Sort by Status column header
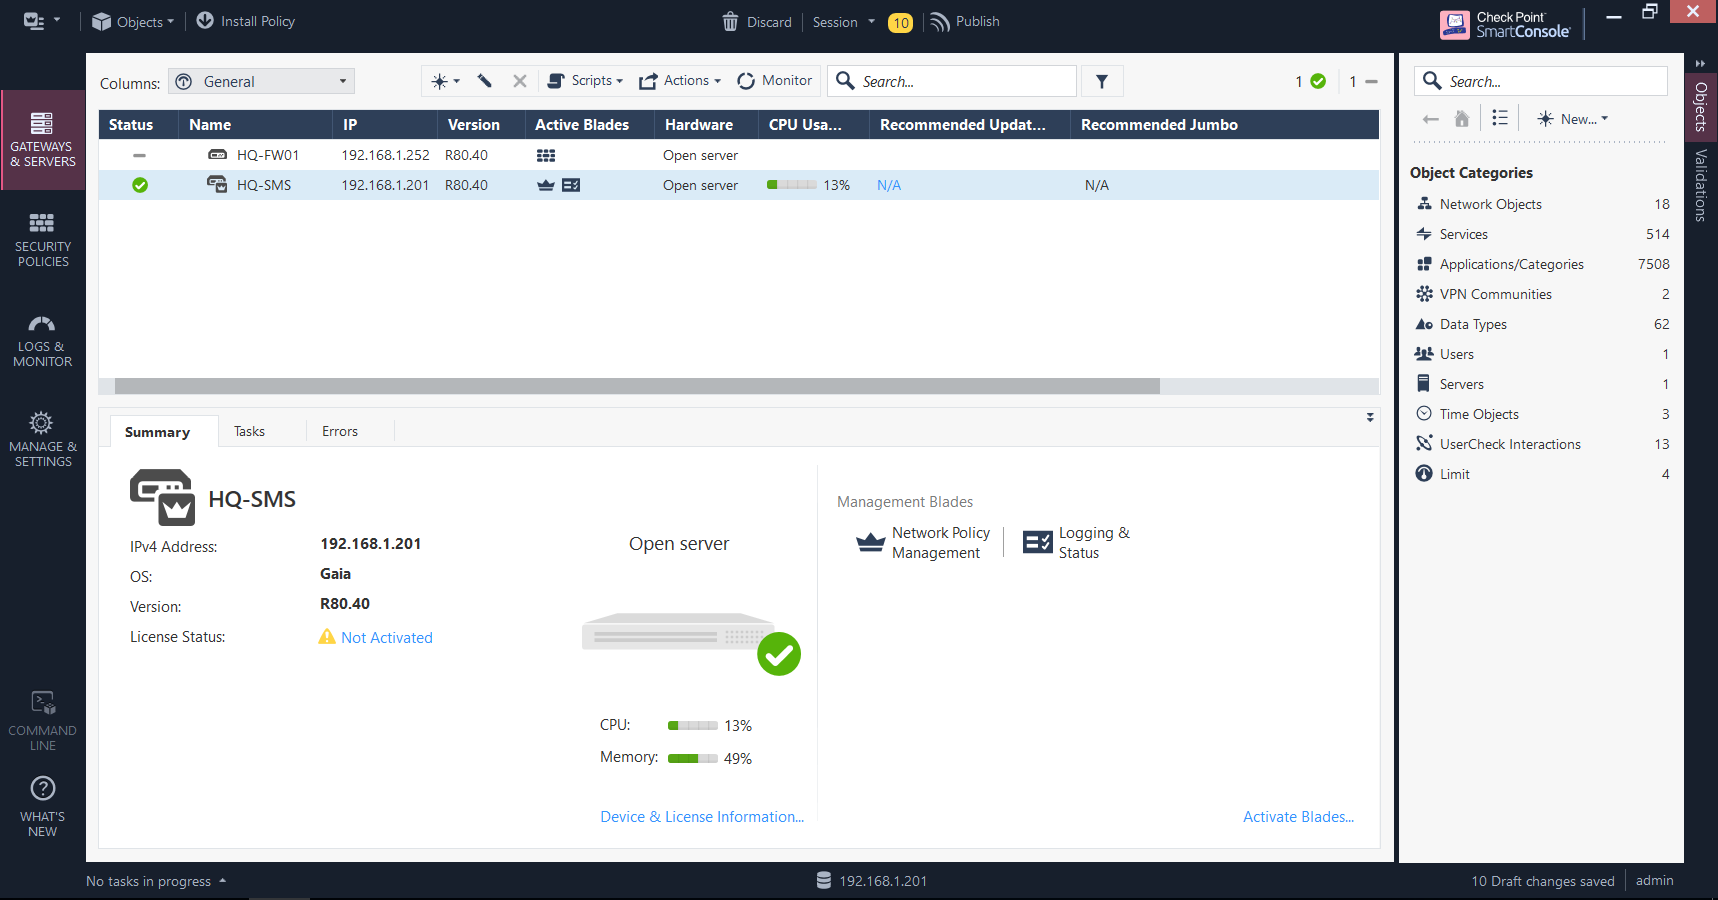This screenshot has width=1718, height=900. click(138, 125)
